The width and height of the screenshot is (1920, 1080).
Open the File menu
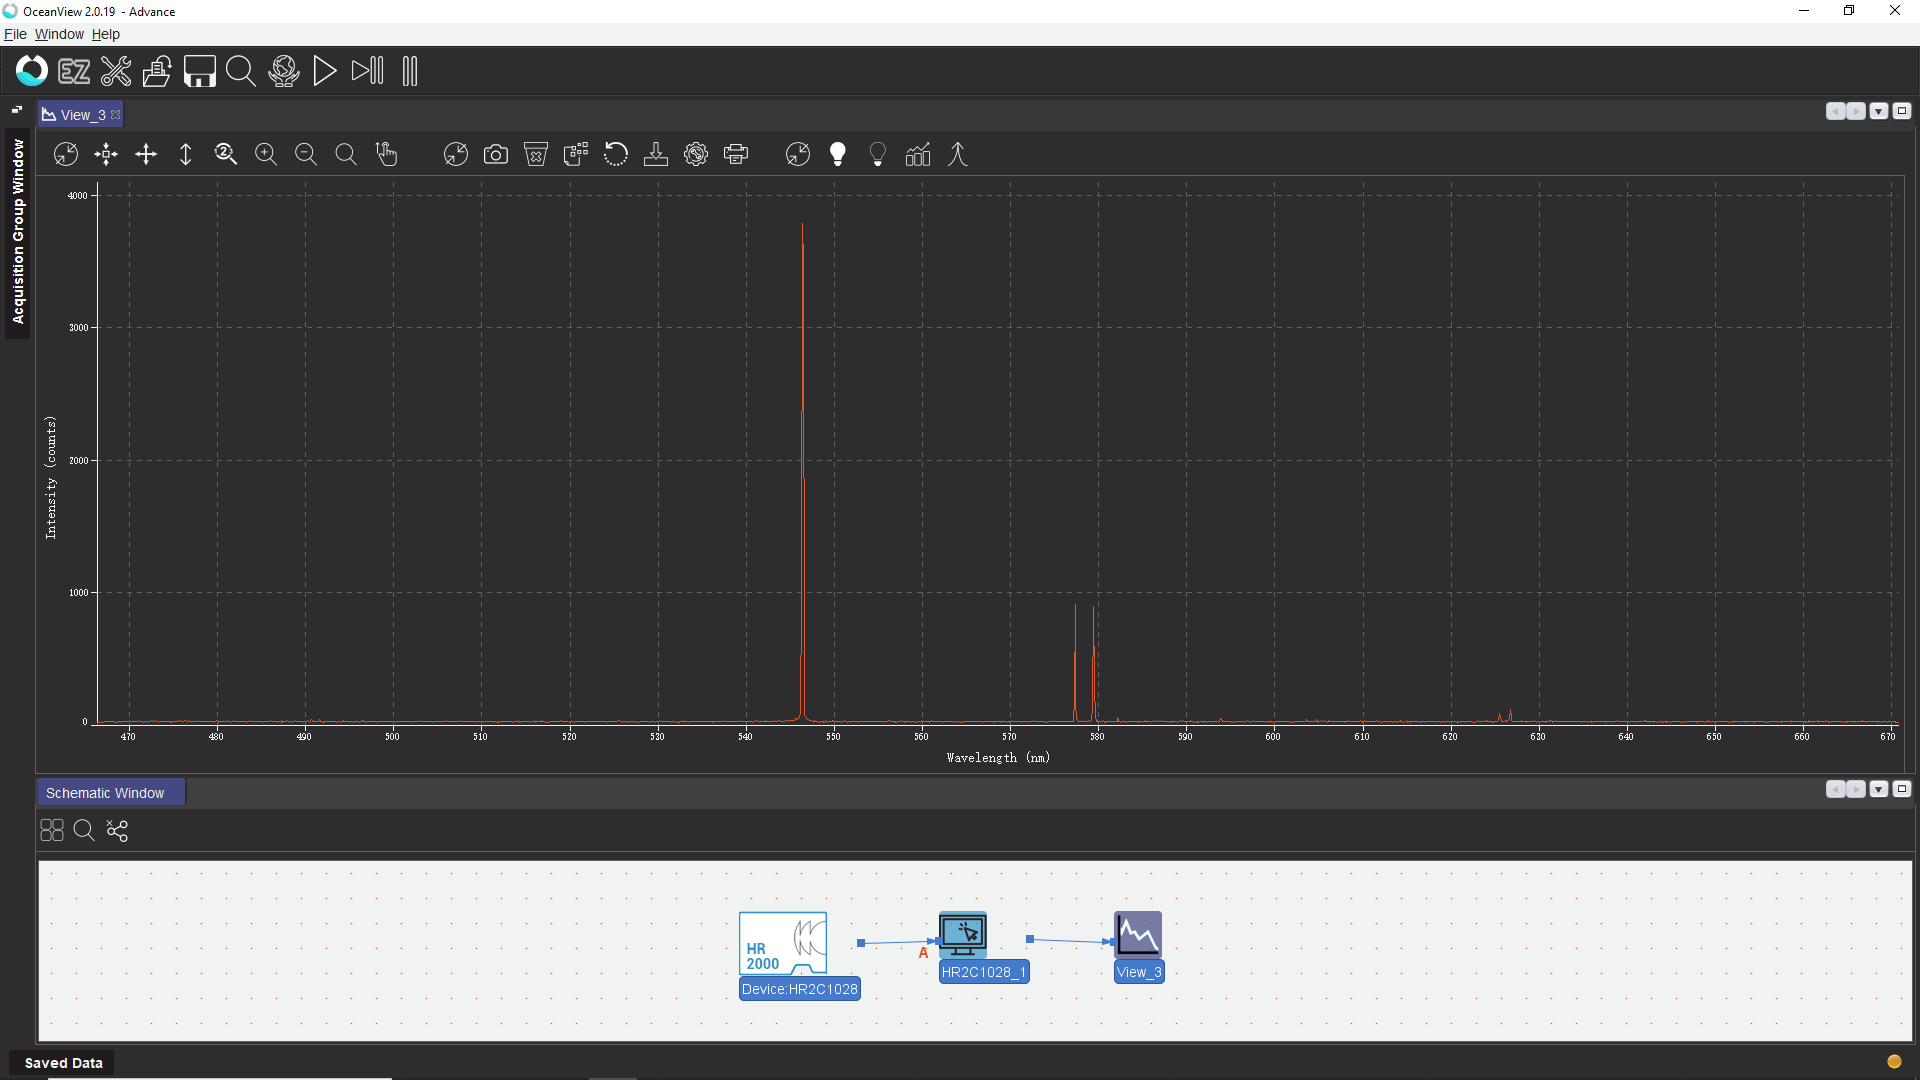[15, 34]
